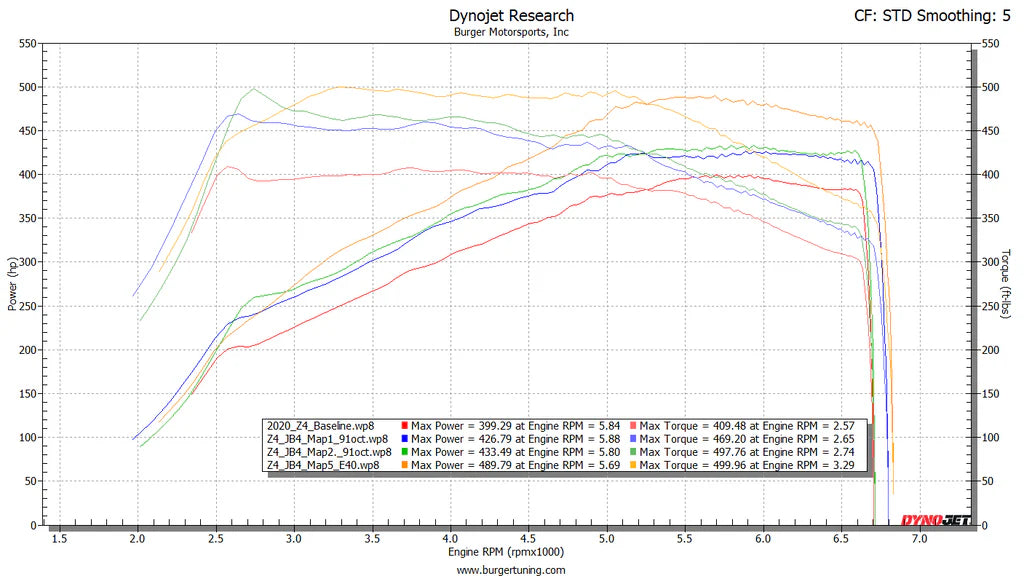Click the Power (hp) left axis label
This screenshot has width=1024, height=576.
coord(12,283)
